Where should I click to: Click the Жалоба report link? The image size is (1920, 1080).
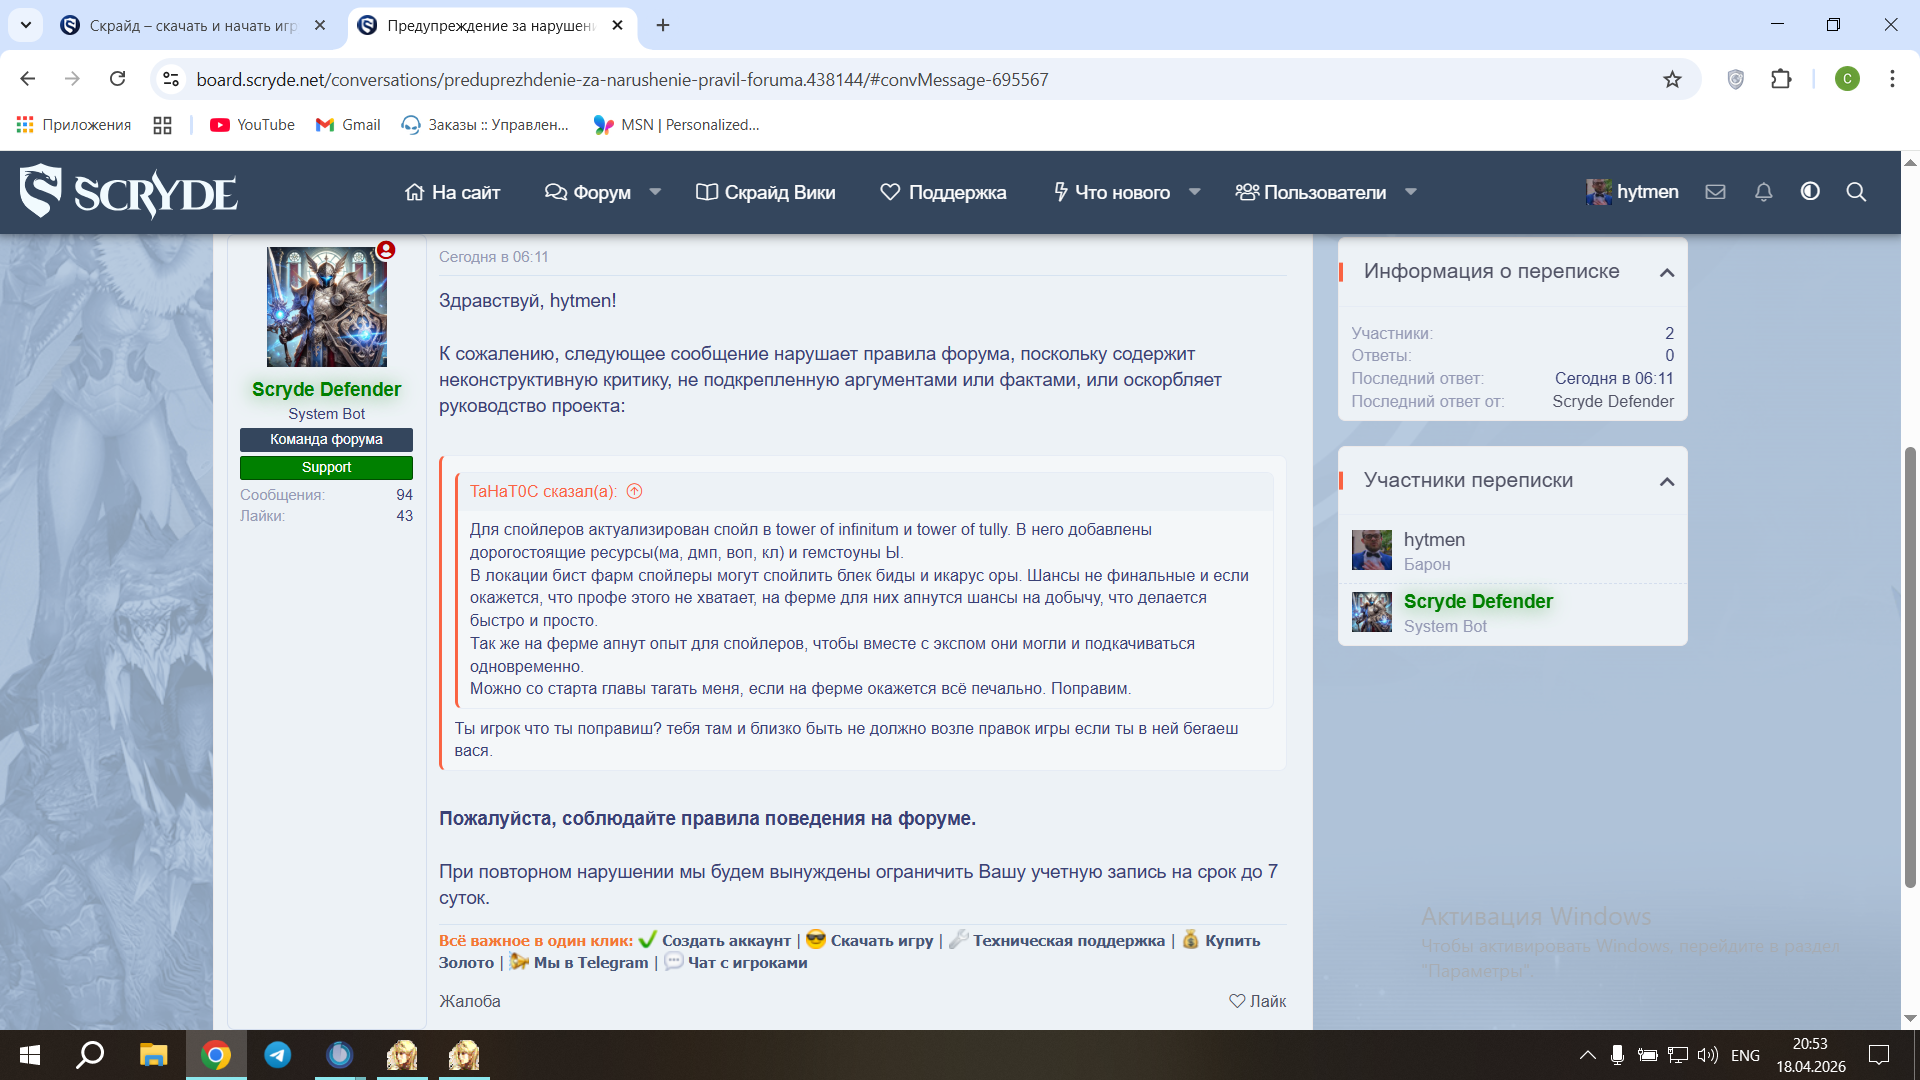click(x=469, y=1001)
